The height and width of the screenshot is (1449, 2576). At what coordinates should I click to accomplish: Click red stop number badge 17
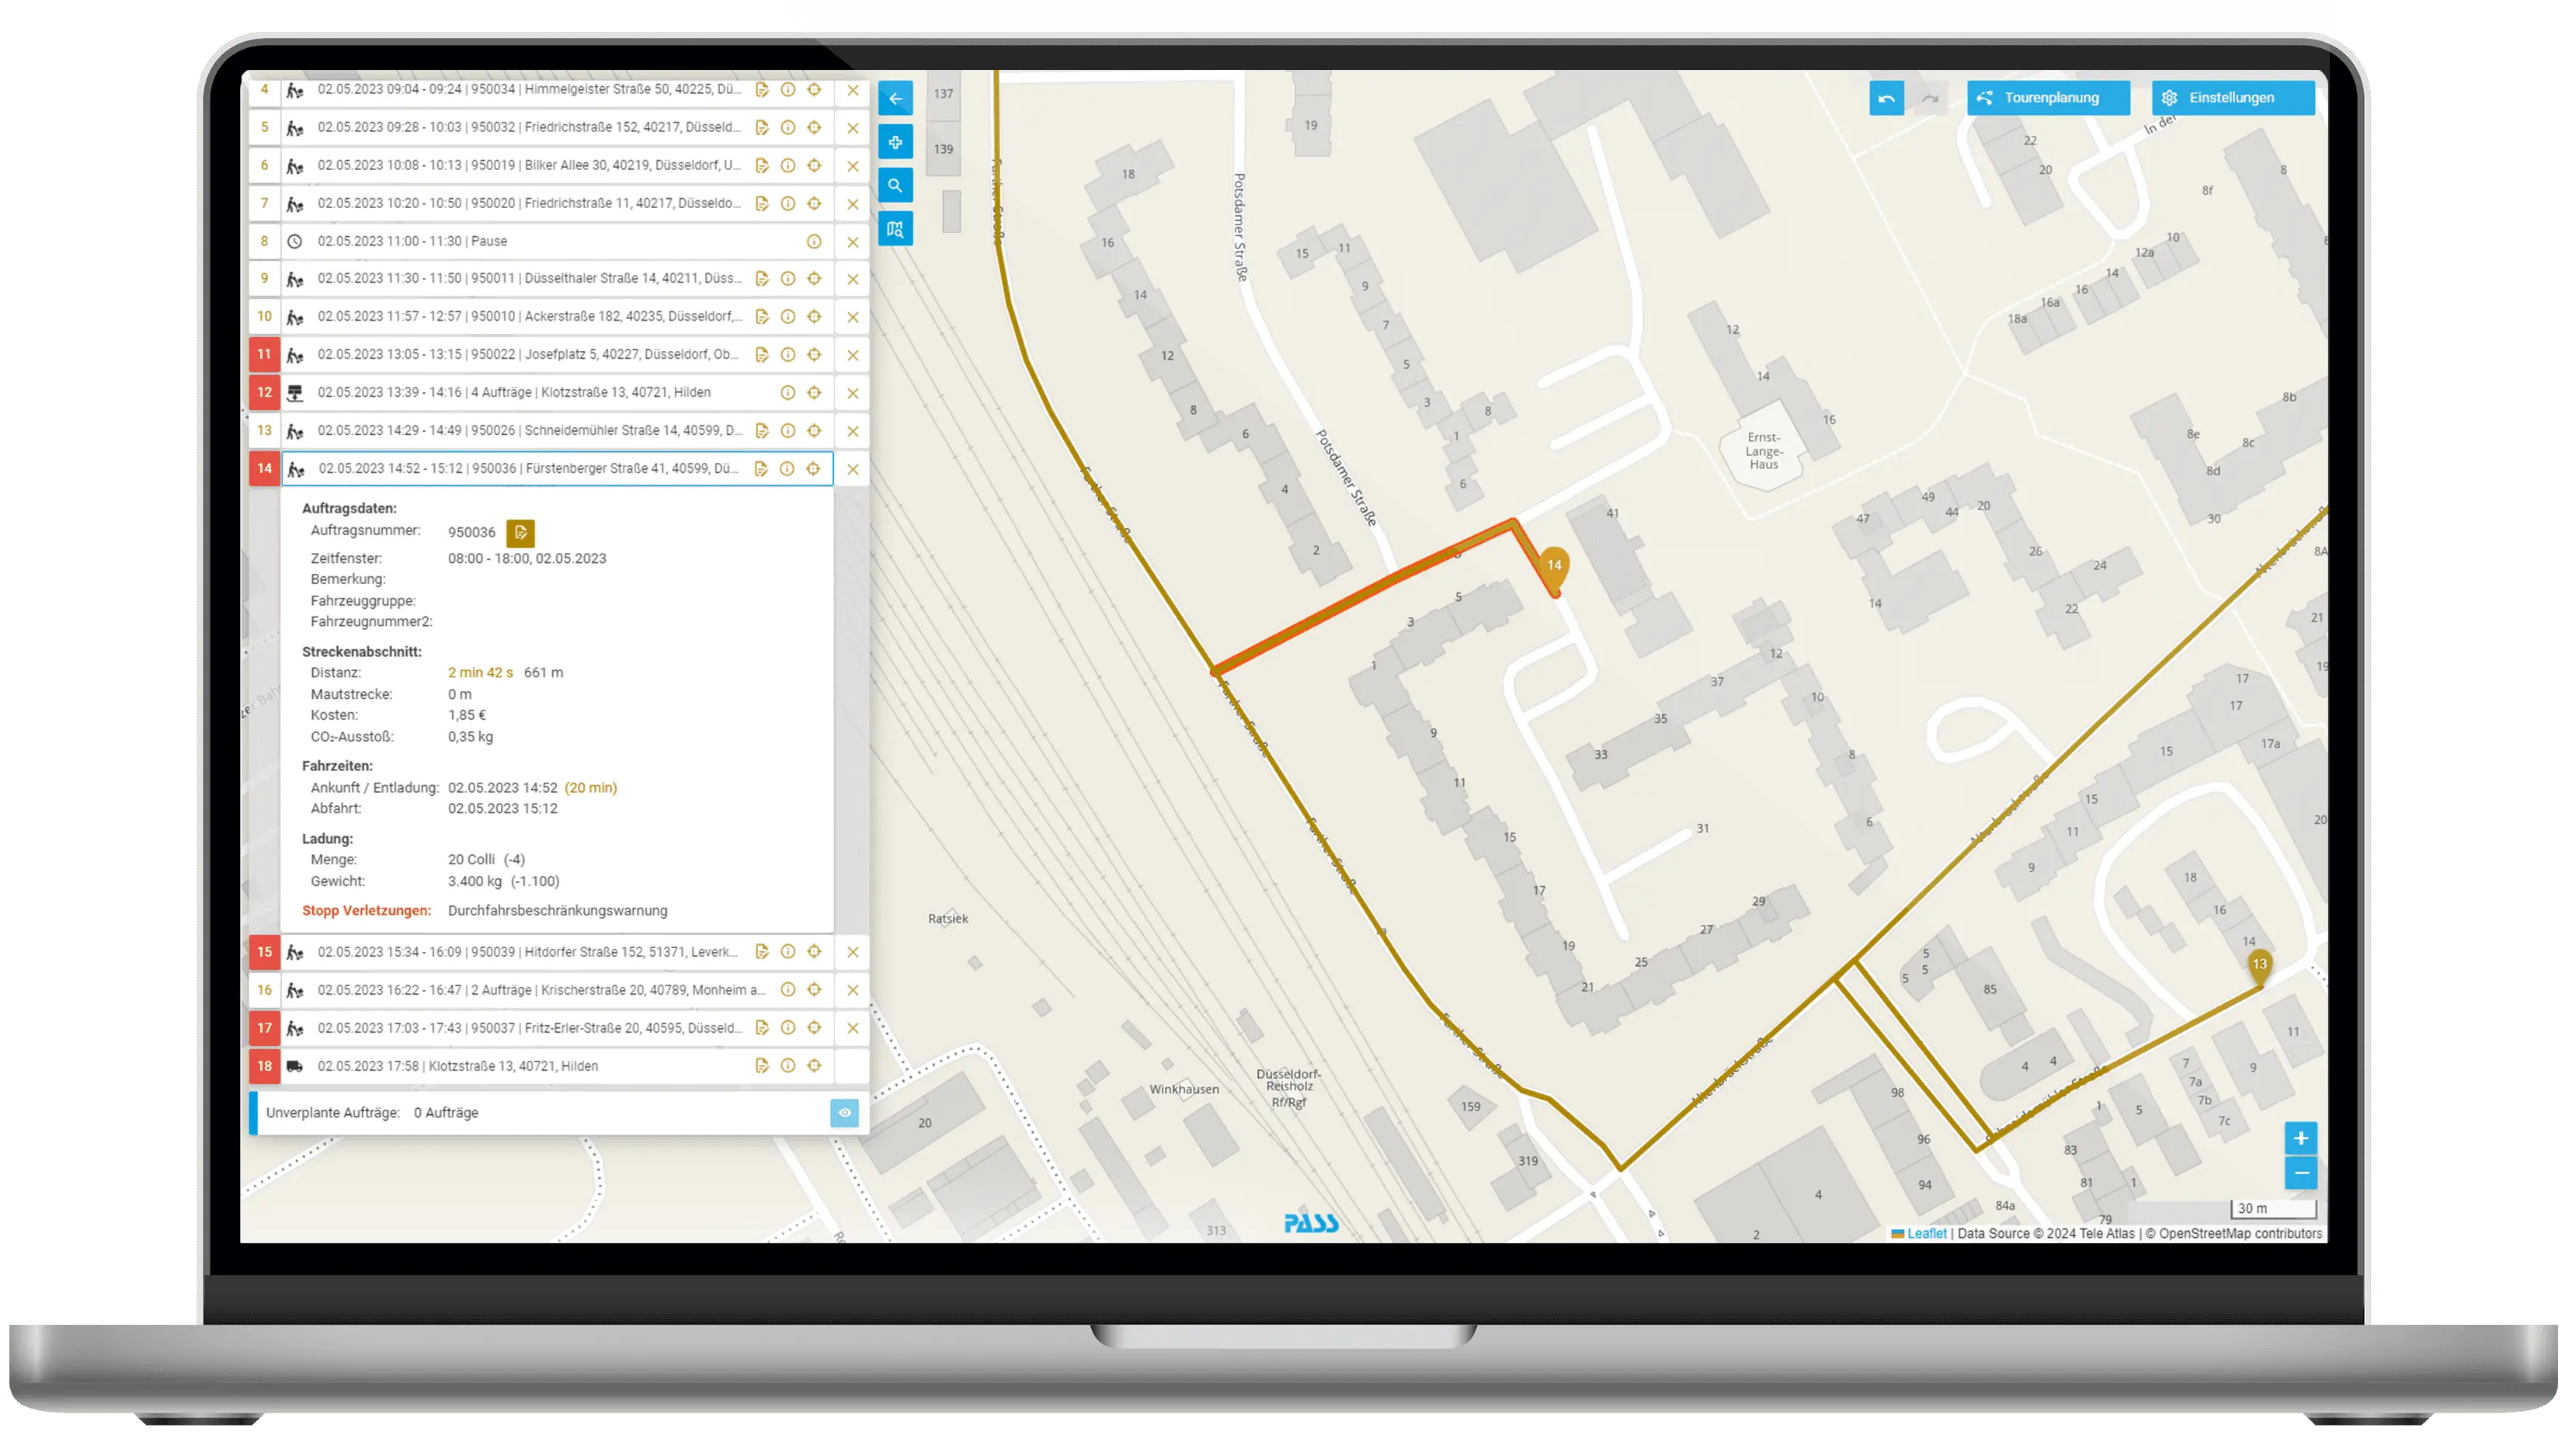[264, 1028]
